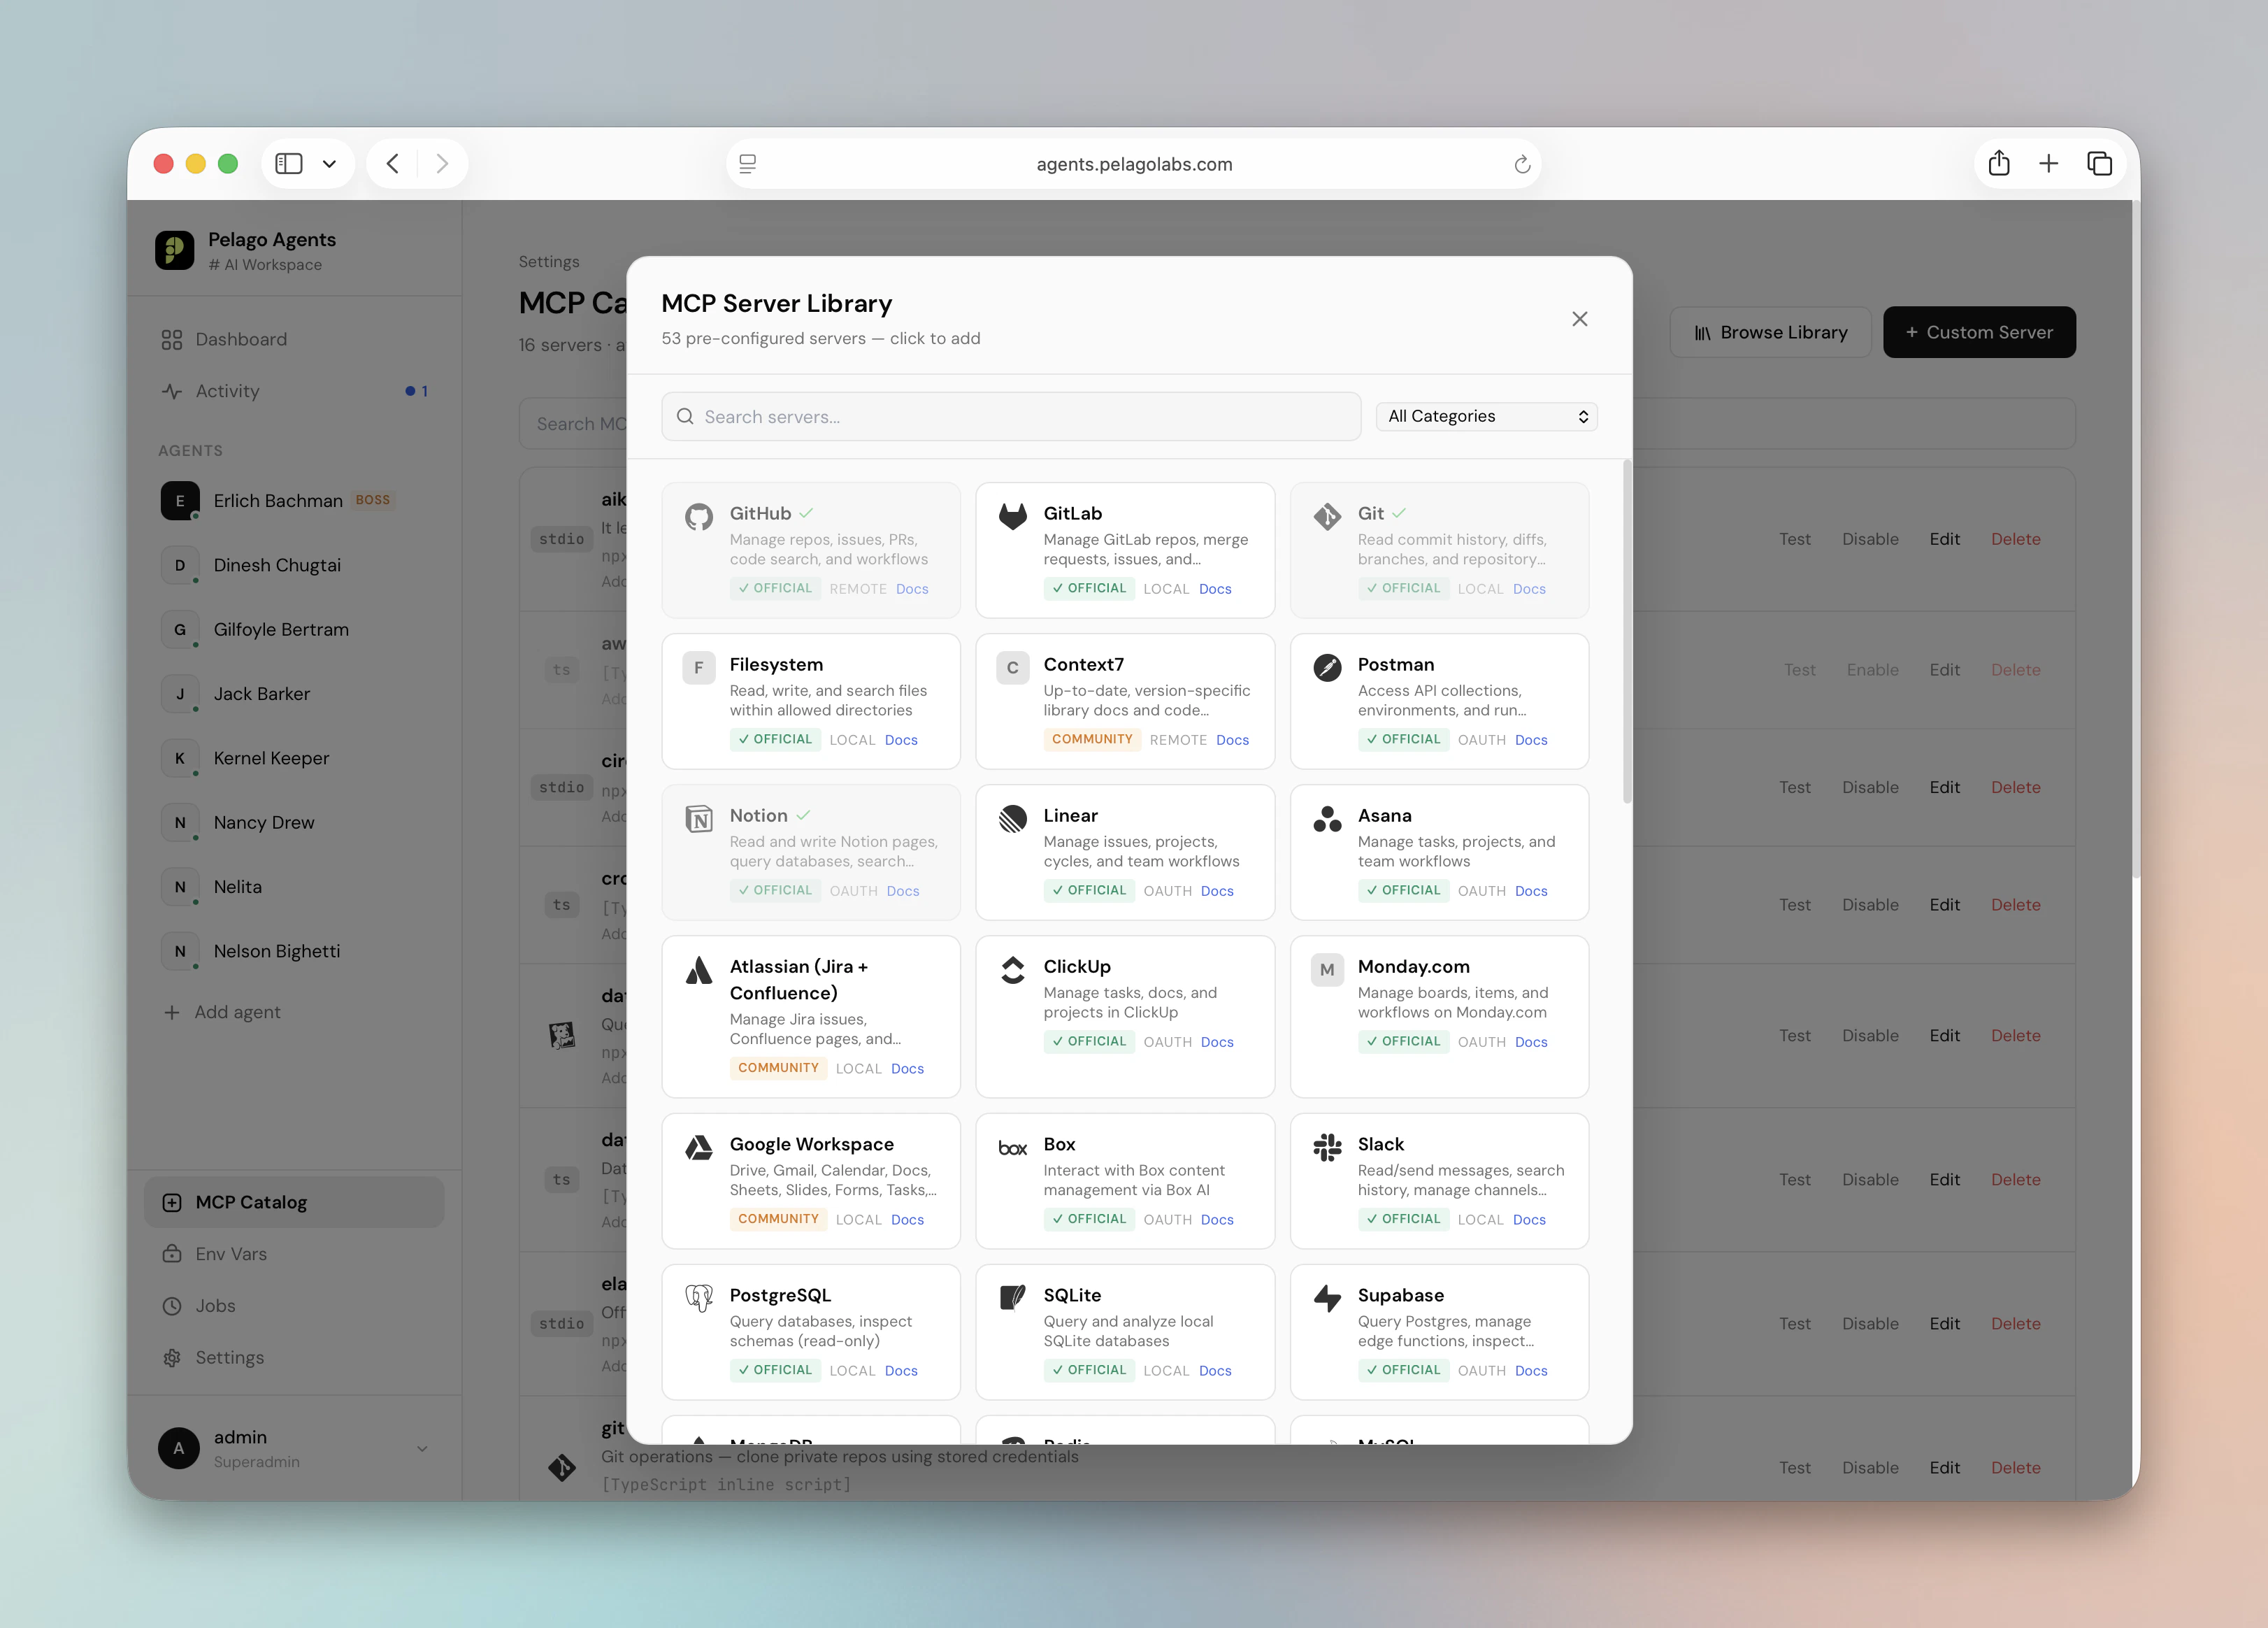Click the library dialog scrollbar
The image size is (2268, 1628).
[x=1627, y=632]
